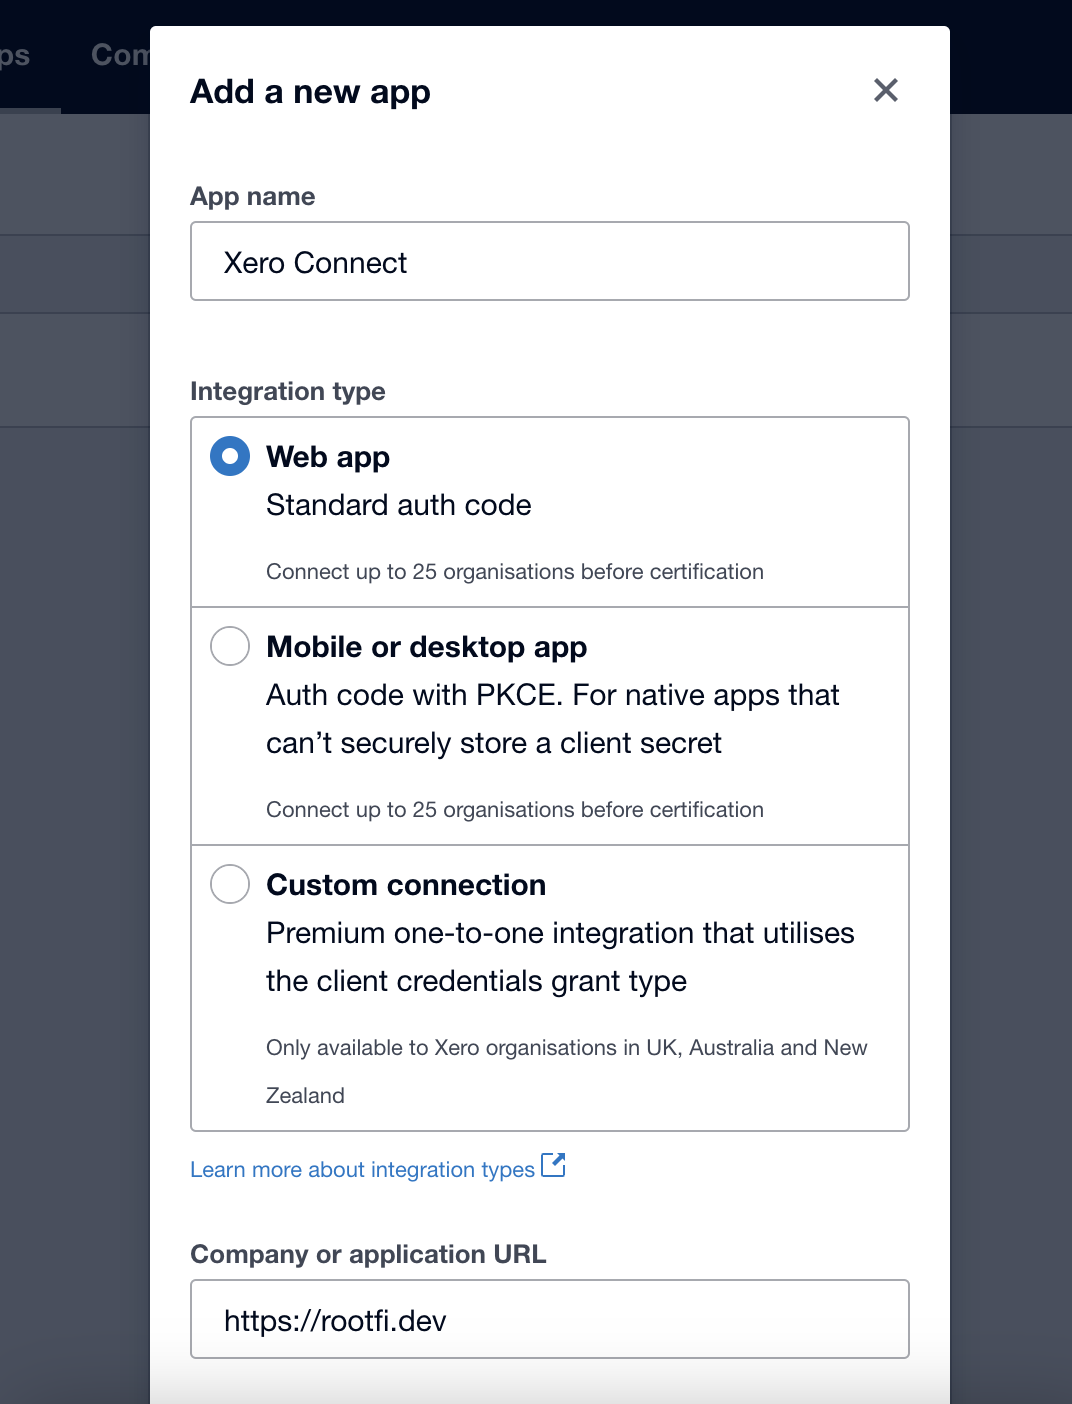Choose the Mobile or desktop app radio button

[230, 646]
